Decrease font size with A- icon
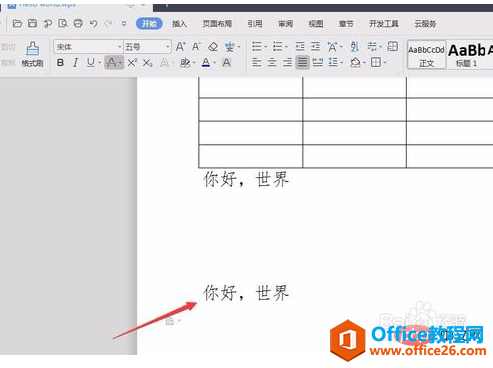Screen dimensions: 493x368 pos(196,47)
